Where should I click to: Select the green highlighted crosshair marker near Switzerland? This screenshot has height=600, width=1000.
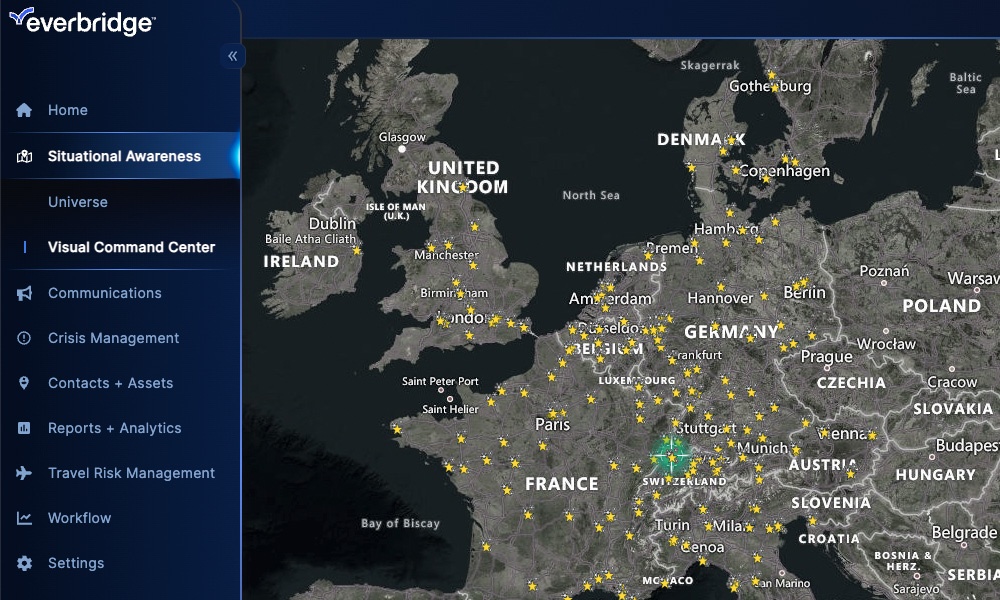(x=672, y=455)
